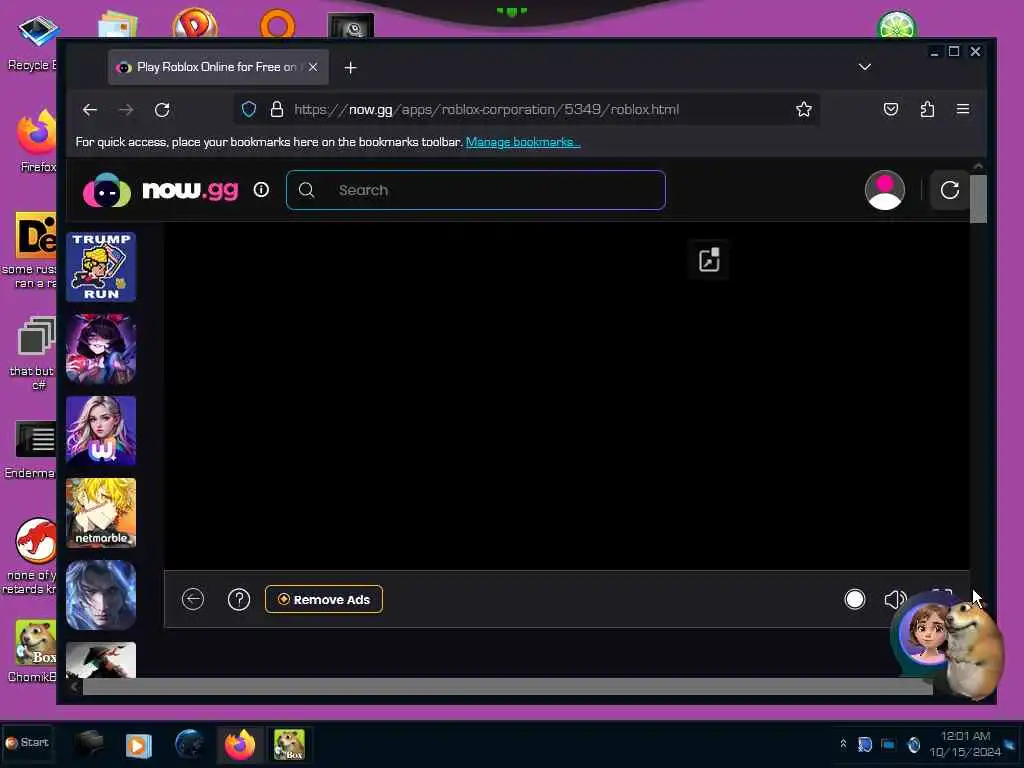Image resolution: width=1024 pixels, height=768 pixels.
Task: Open the now.gg user profile avatar
Action: tap(884, 190)
